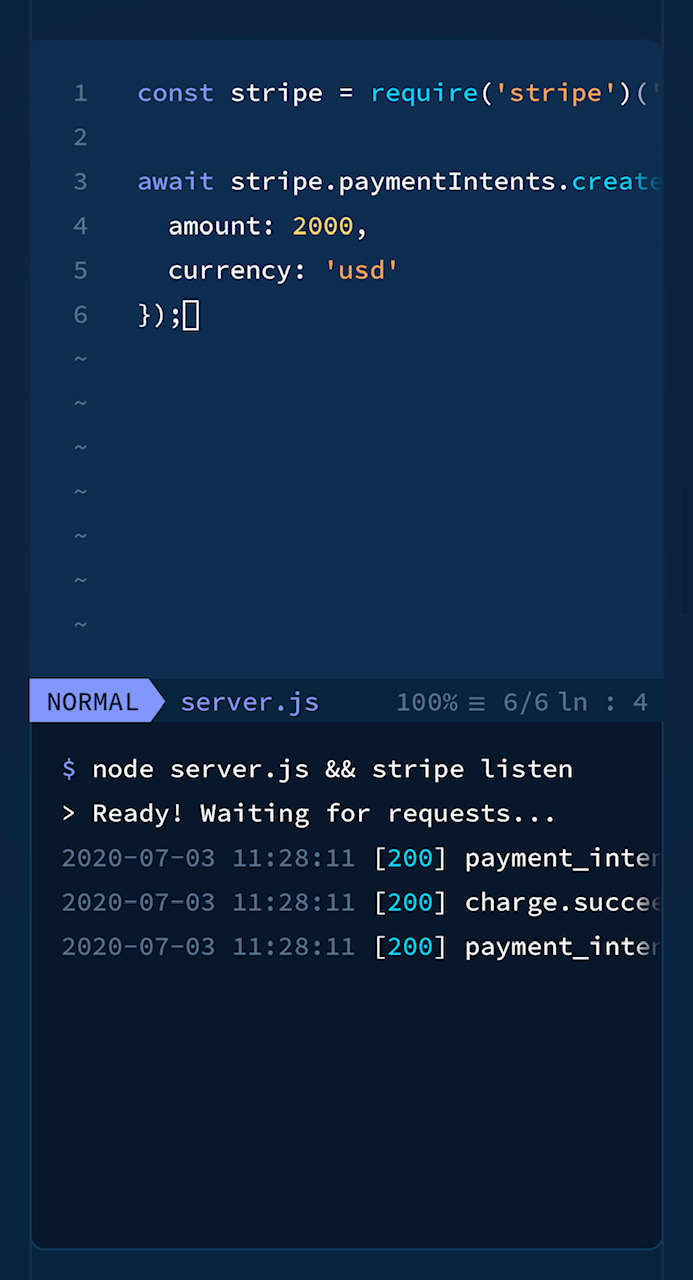Image resolution: width=693 pixels, height=1280 pixels.
Task: Click line number 3 in the gutter
Action: pyautogui.click(x=81, y=181)
